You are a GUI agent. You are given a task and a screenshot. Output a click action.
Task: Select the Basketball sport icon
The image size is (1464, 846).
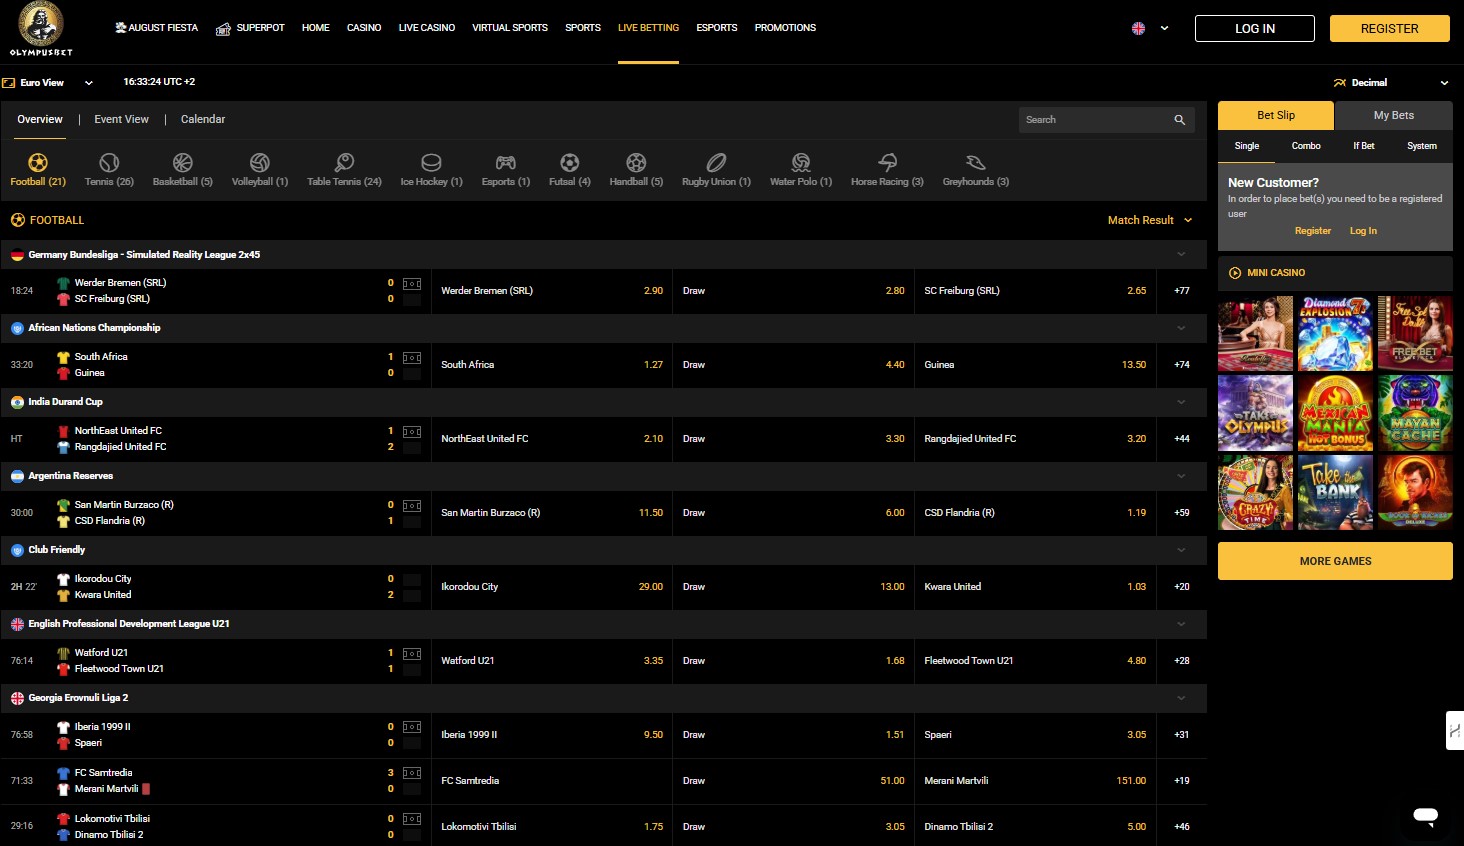[x=182, y=163]
